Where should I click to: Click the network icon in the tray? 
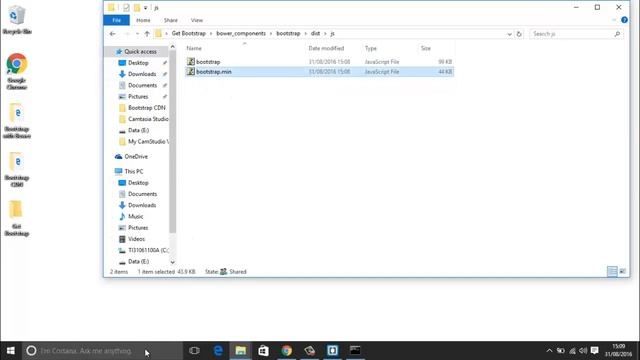pyautogui.click(x=572, y=351)
